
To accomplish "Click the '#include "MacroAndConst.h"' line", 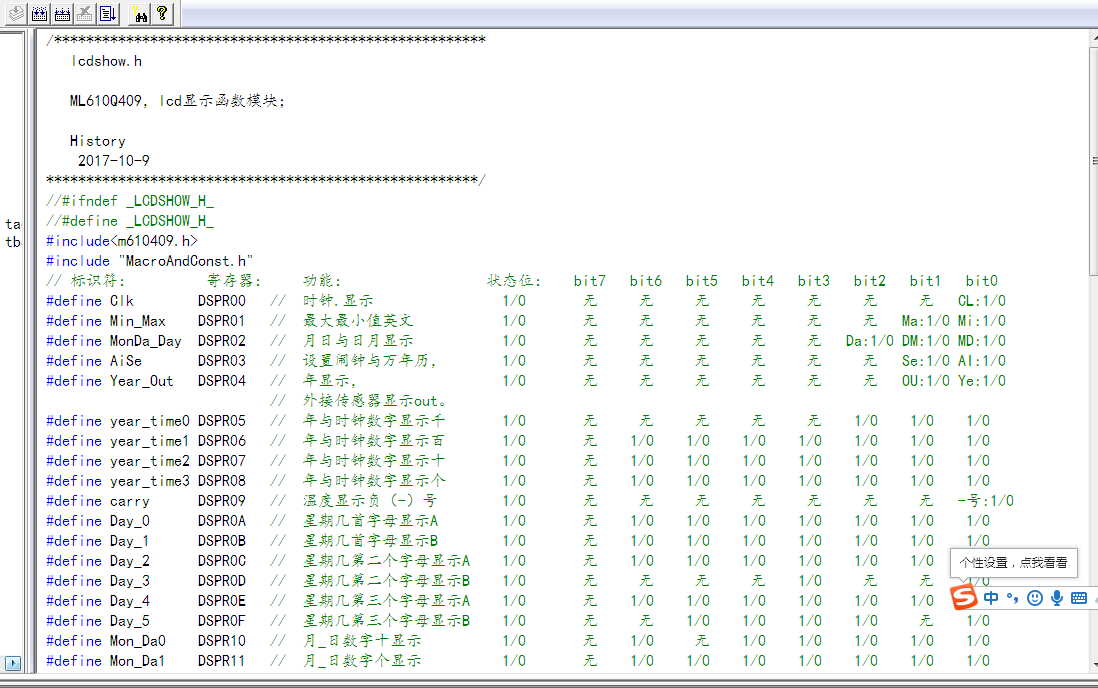I will (x=149, y=261).
